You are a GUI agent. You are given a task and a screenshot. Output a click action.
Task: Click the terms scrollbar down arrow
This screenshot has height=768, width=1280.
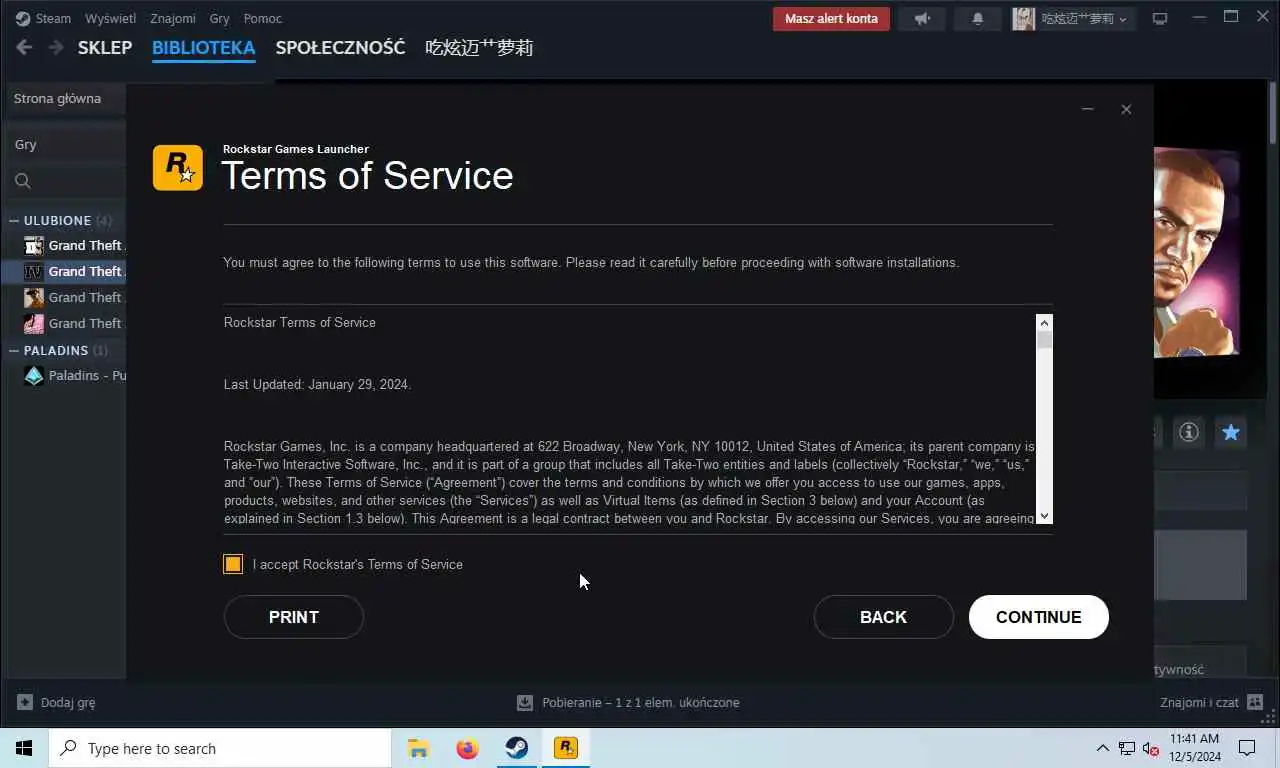[x=1045, y=516]
